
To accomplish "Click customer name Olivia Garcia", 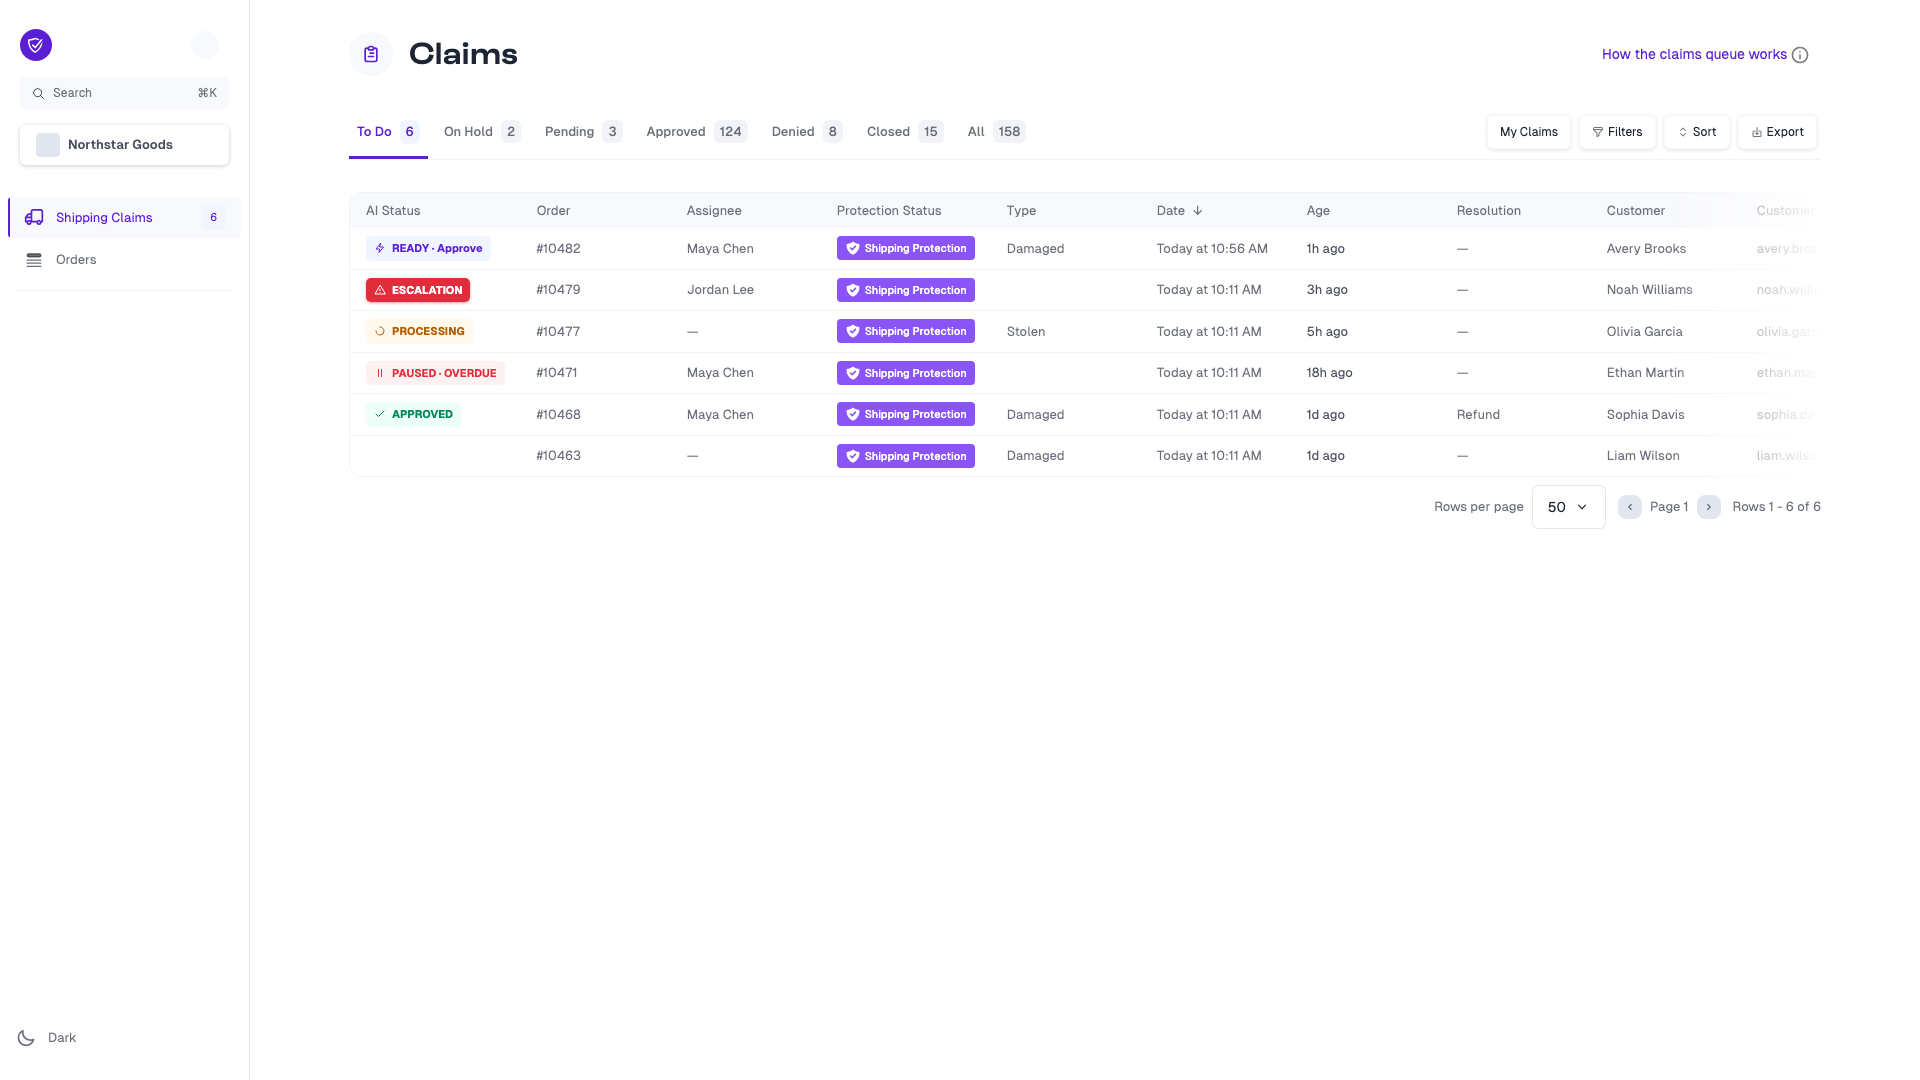I will point(1645,331).
